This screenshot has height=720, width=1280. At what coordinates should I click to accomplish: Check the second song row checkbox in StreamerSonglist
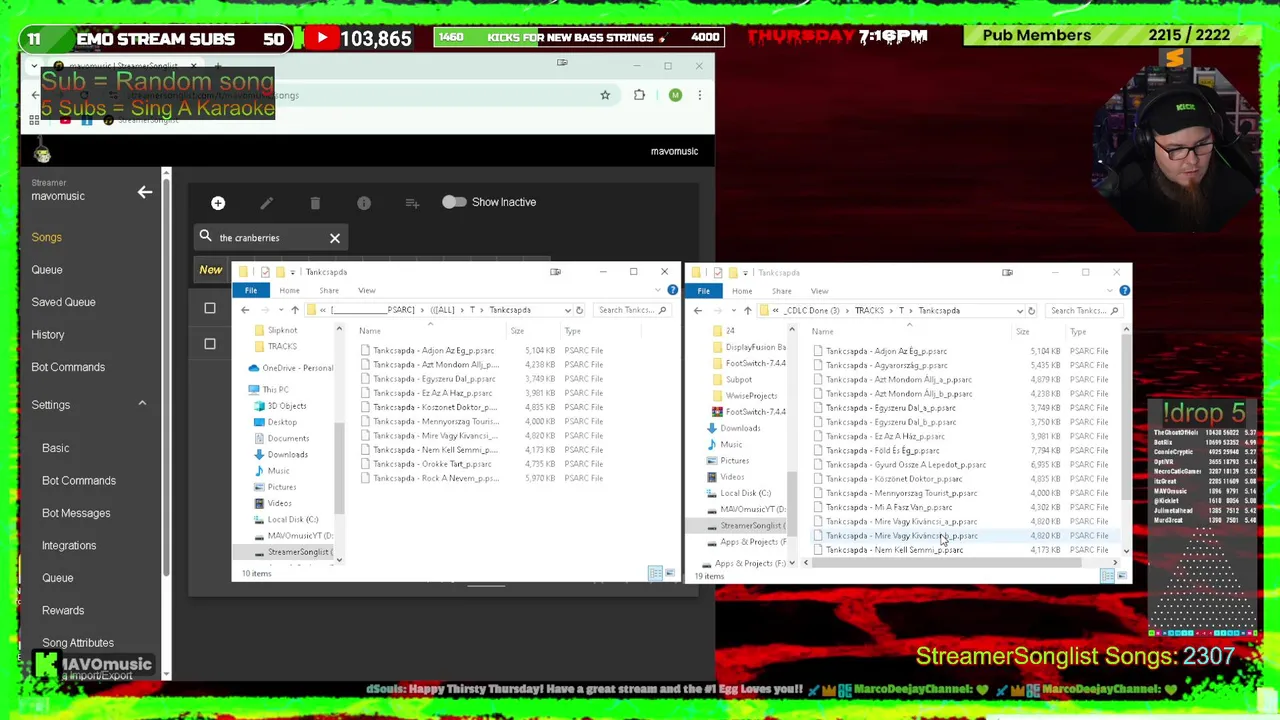coord(210,344)
